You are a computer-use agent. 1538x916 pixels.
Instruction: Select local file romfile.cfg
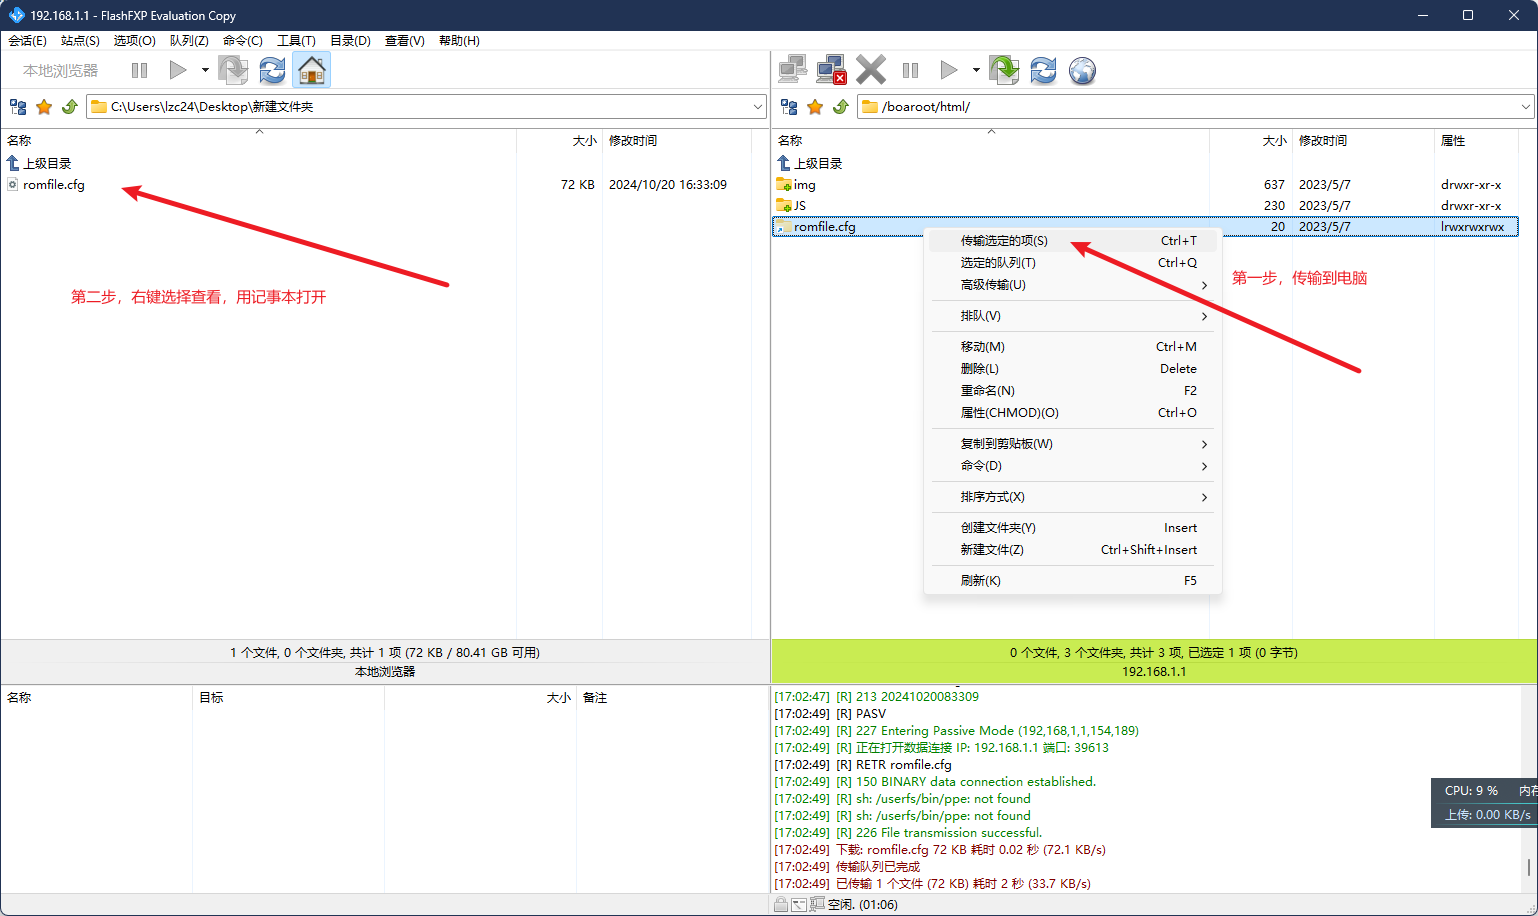(x=54, y=185)
